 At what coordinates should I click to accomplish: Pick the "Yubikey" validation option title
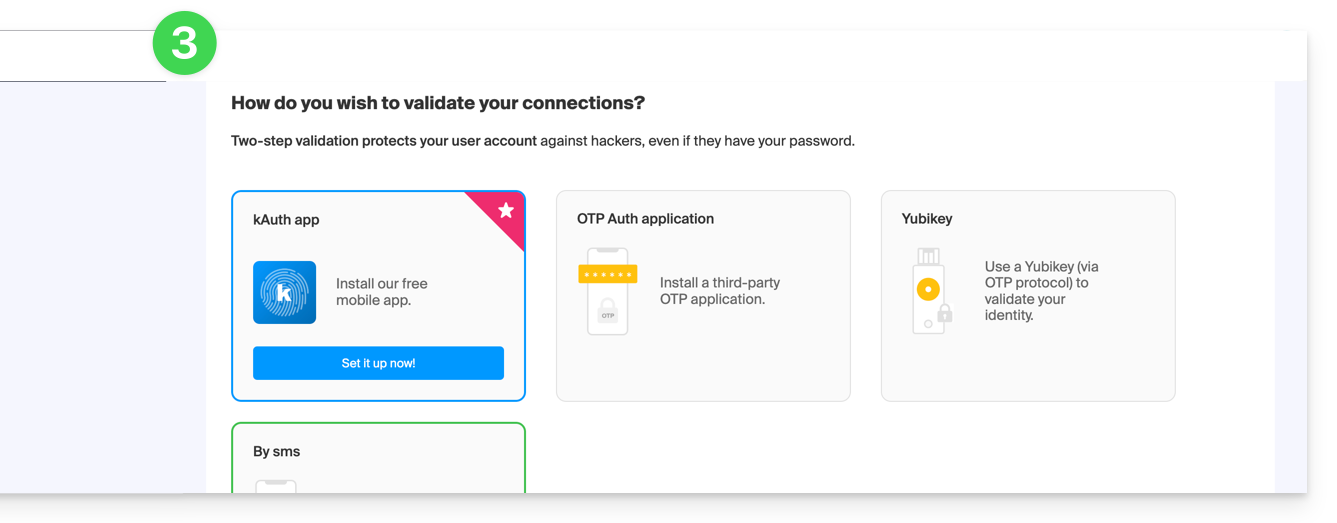(926, 218)
